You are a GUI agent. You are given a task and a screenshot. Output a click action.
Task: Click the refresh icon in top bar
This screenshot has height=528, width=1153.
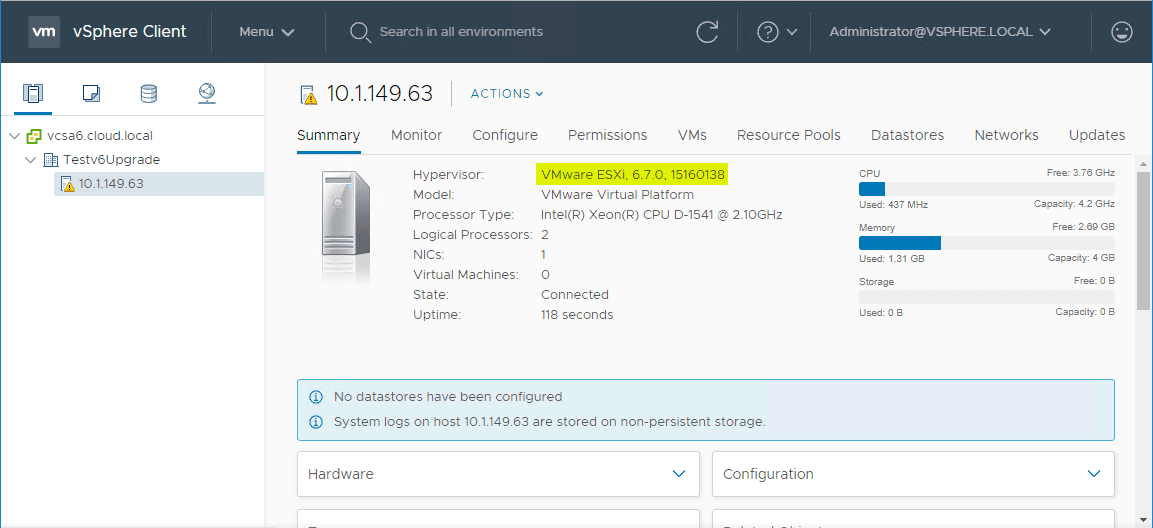(x=707, y=32)
